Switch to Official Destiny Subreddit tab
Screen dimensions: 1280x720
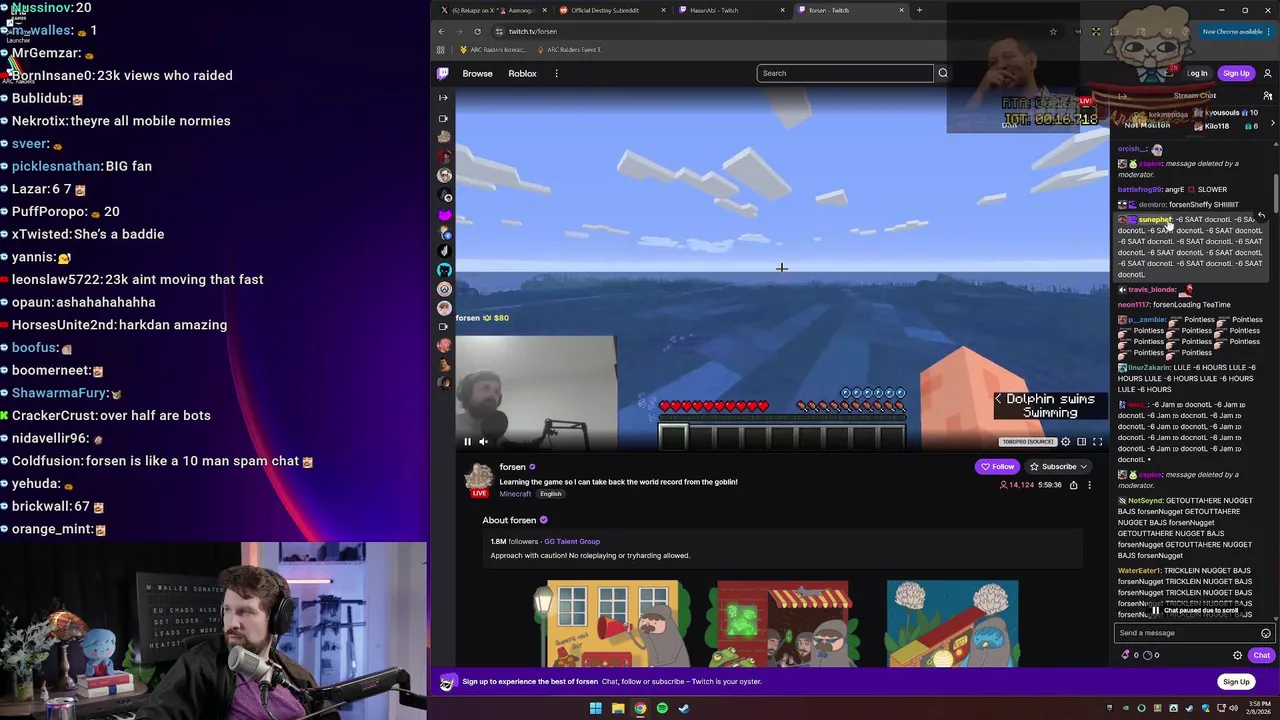point(612,10)
